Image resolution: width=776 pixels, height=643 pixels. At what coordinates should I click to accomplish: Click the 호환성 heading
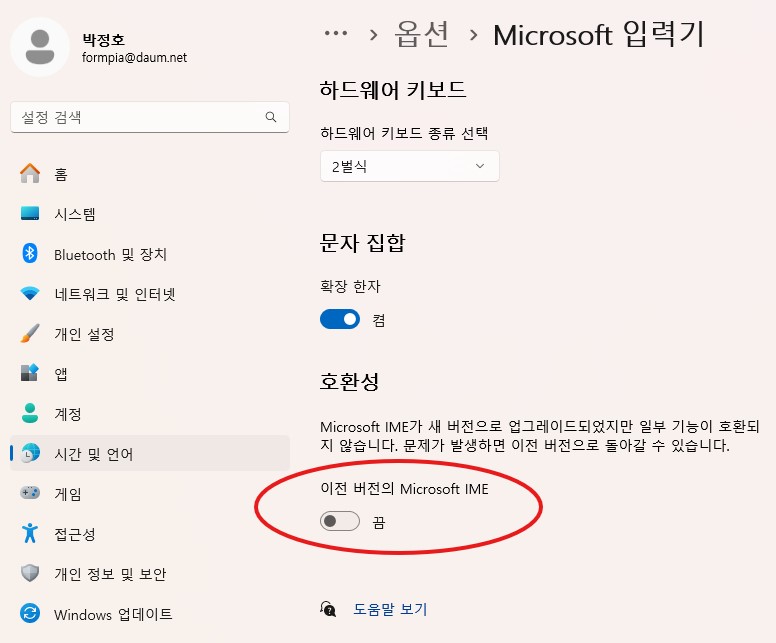coord(349,382)
